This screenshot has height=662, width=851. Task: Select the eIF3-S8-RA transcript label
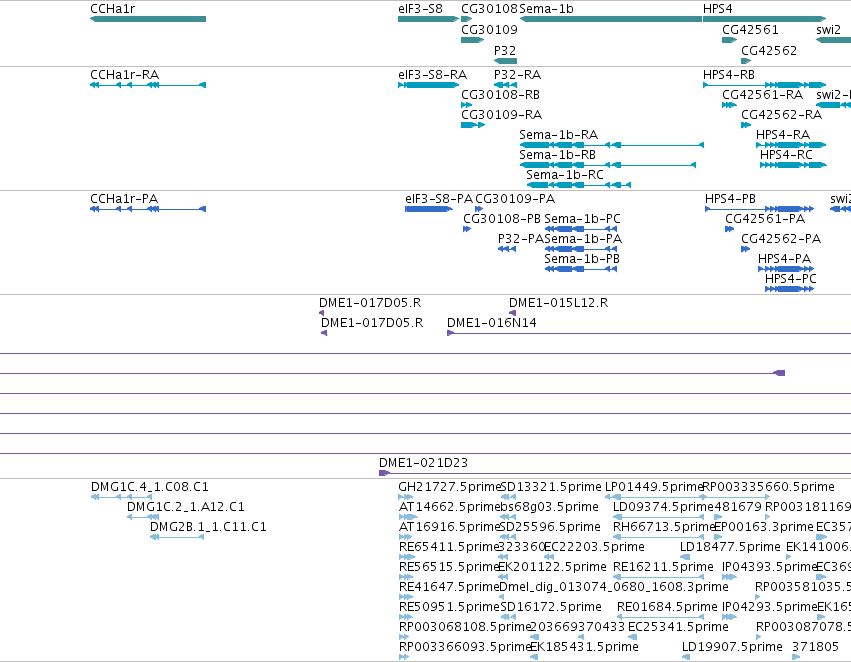click(x=432, y=74)
